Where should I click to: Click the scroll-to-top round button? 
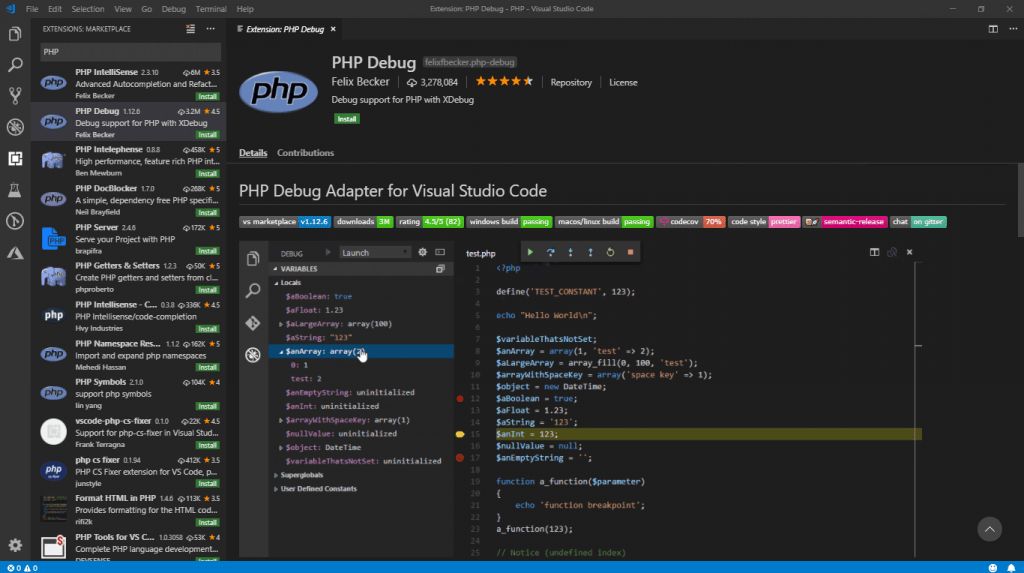pos(989,529)
